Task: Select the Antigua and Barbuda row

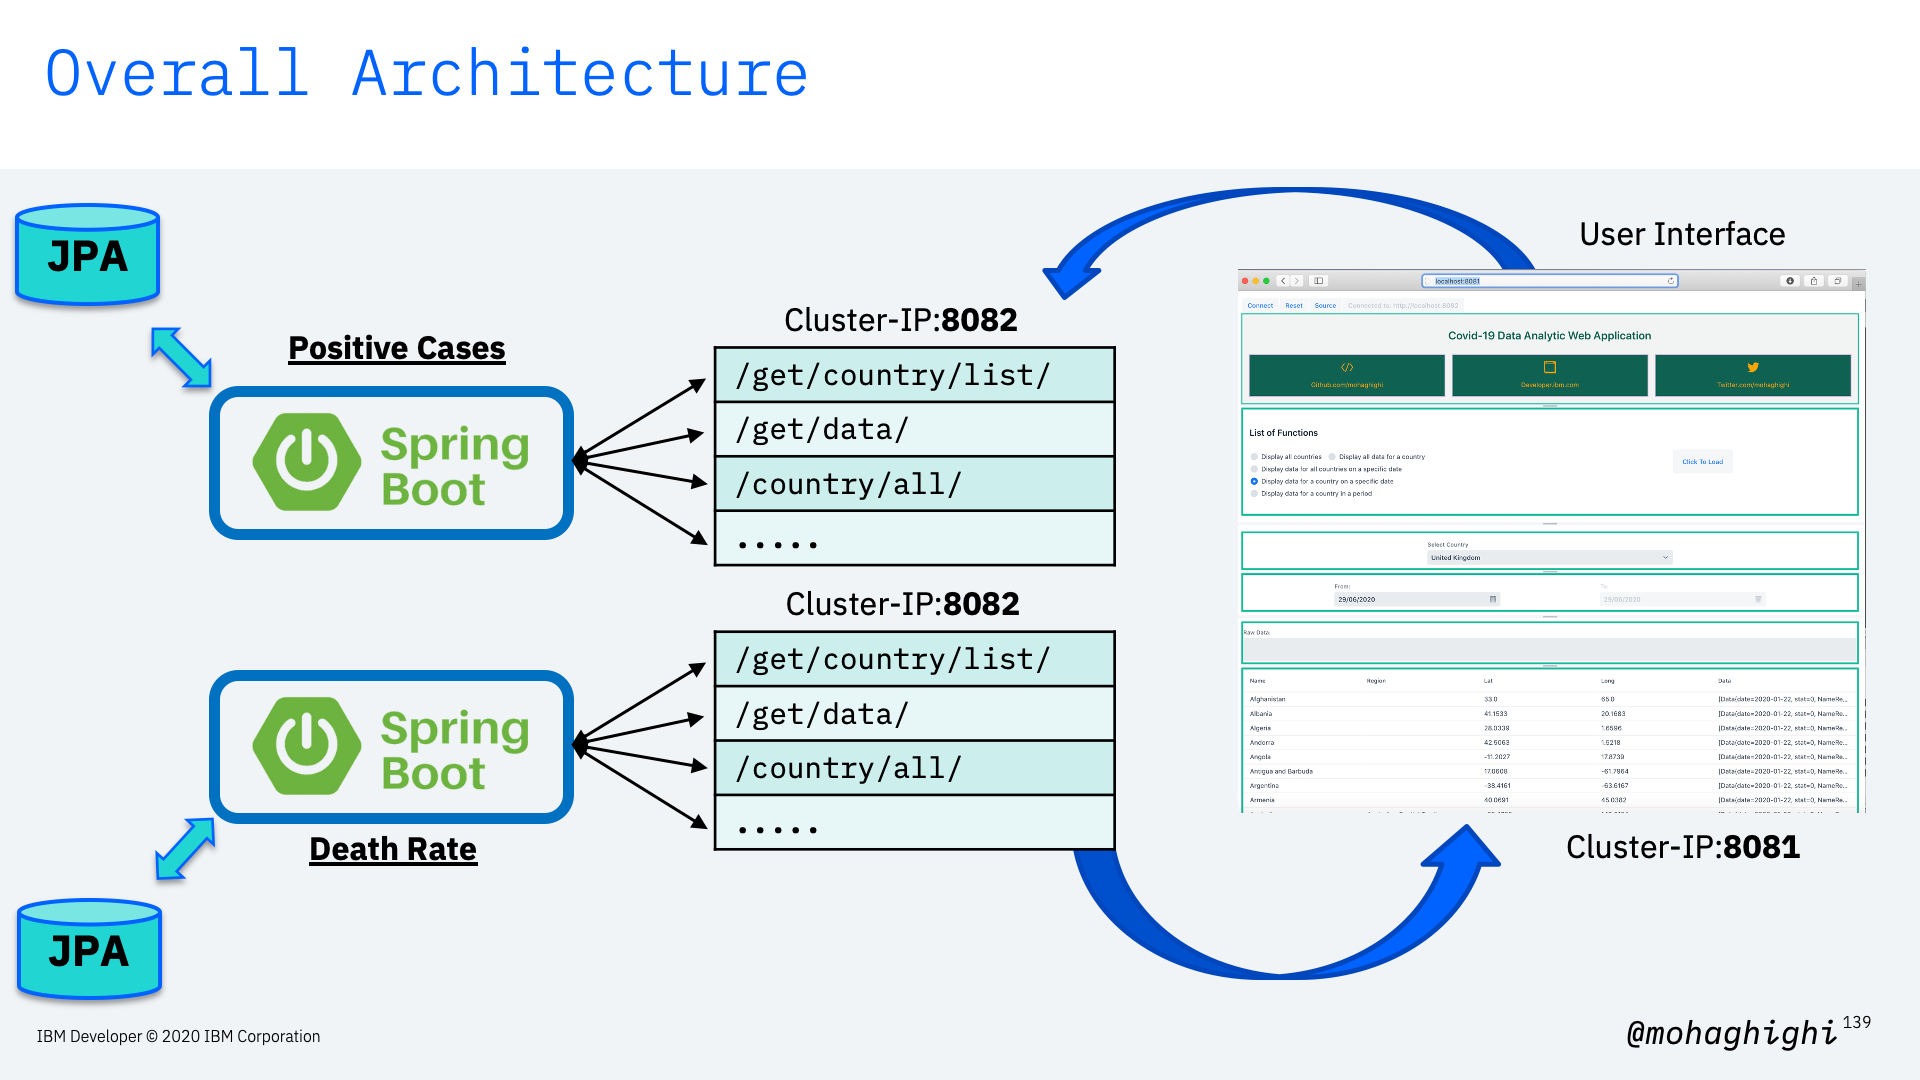Action: point(1549,772)
